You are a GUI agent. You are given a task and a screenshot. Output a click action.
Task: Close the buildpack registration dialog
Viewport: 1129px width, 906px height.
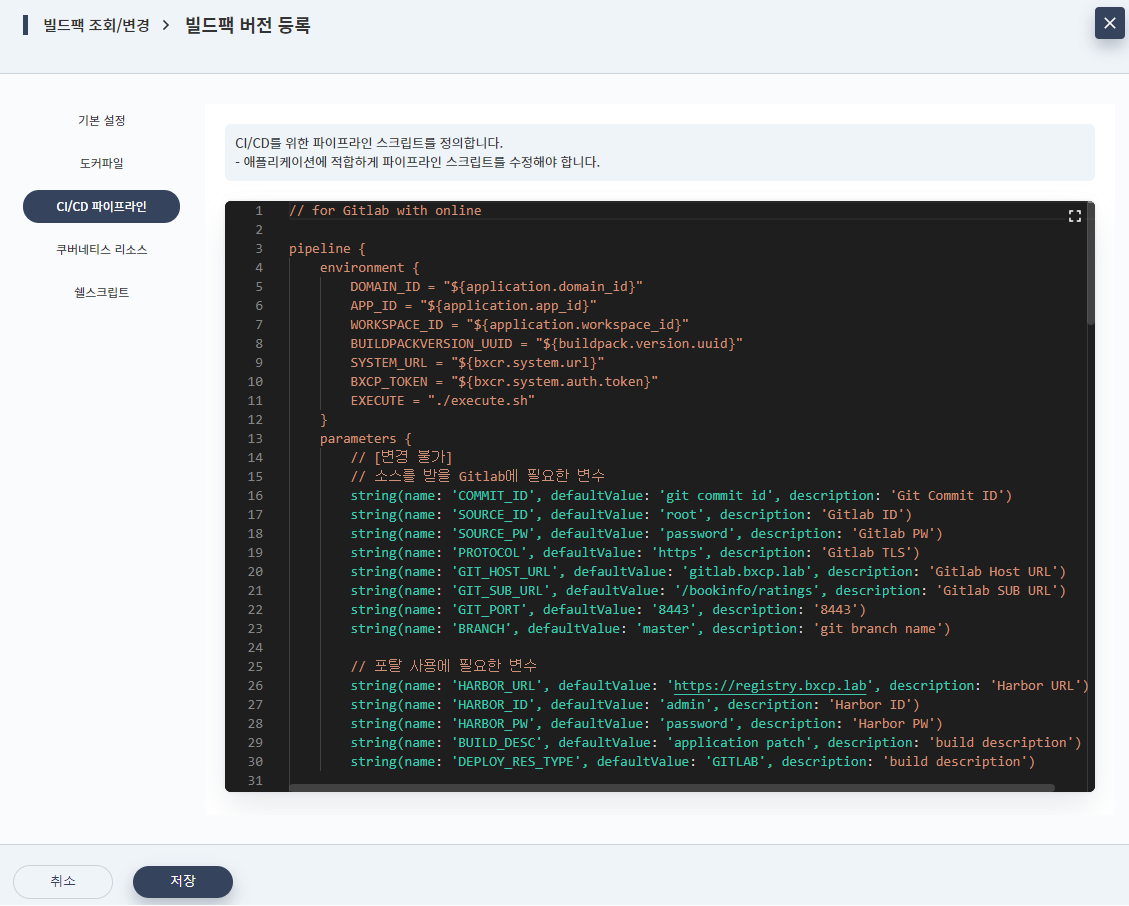(x=1110, y=23)
